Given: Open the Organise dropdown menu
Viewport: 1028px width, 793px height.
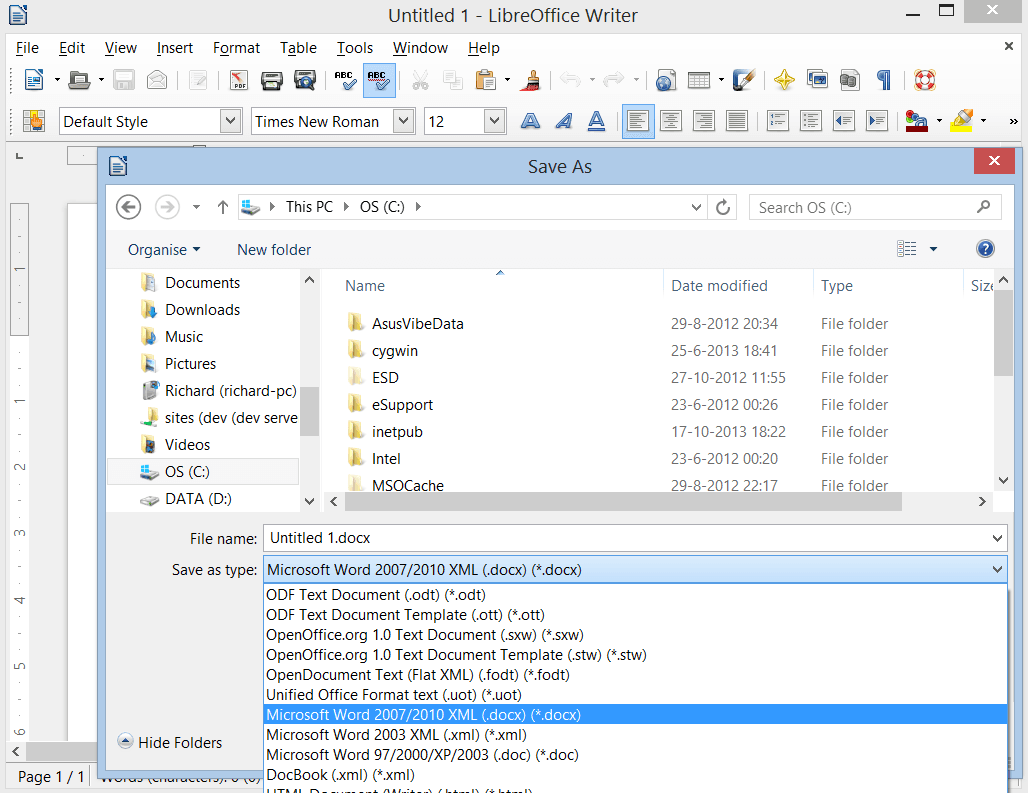Looking at the screenshot, I should click(x=164, y=249).
